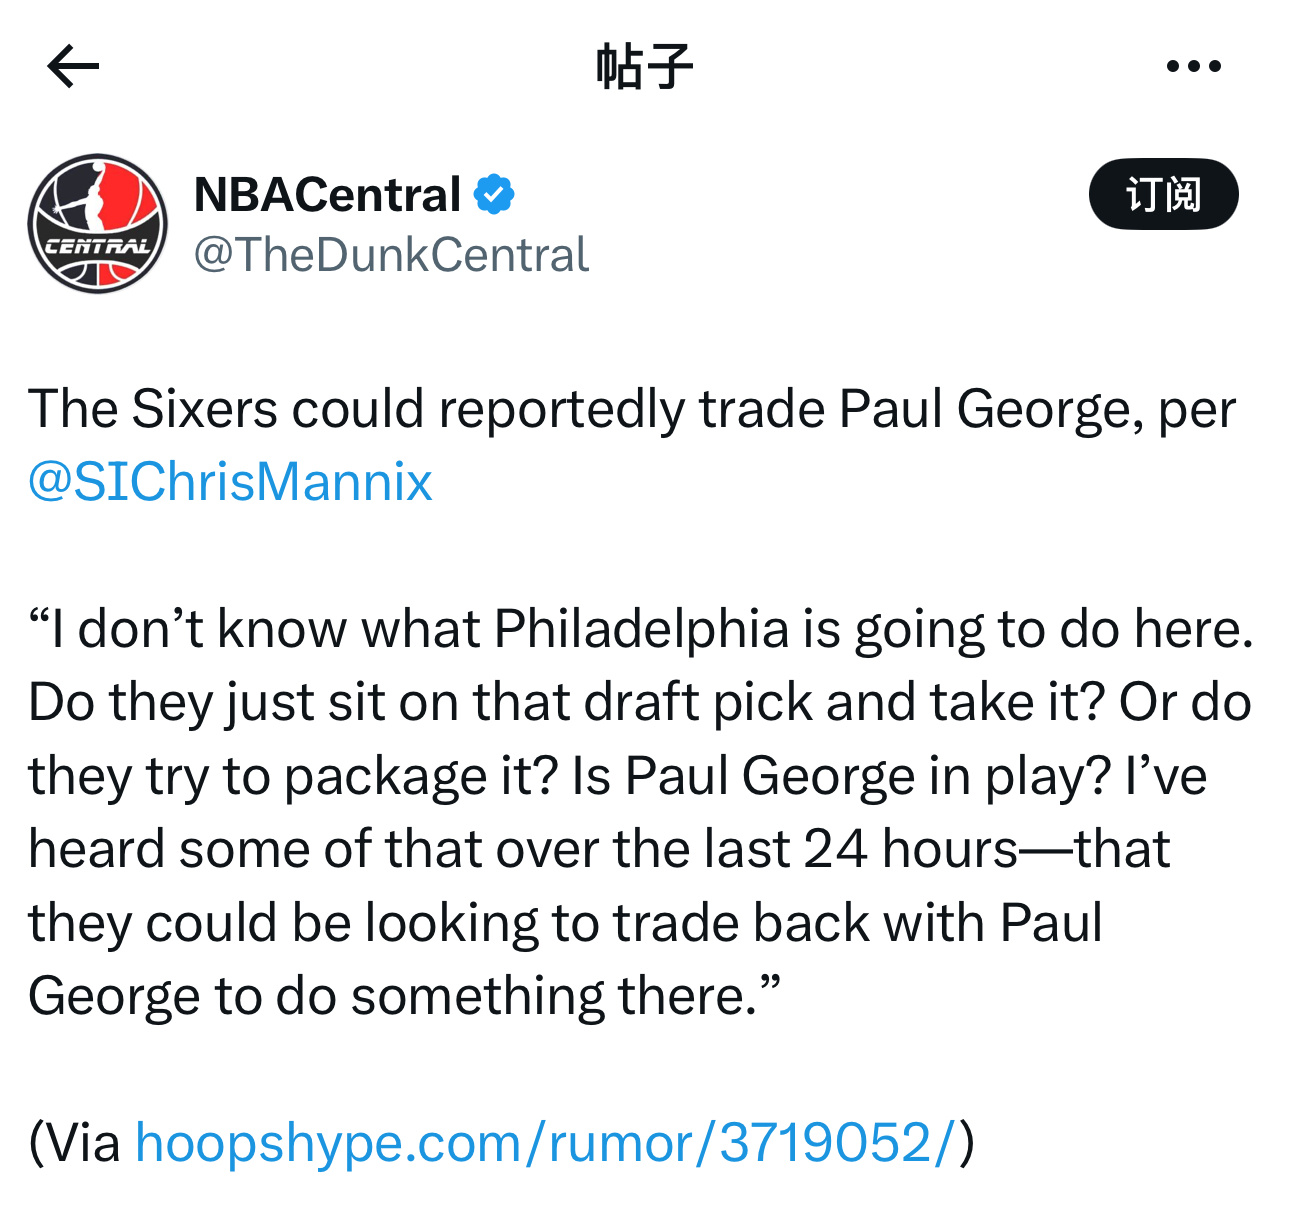Viewport: 1290px width, 1231px height.
Task: Follow the hoopshype.com/rumor/3719052 link
Action: [x=546, y=1142]
